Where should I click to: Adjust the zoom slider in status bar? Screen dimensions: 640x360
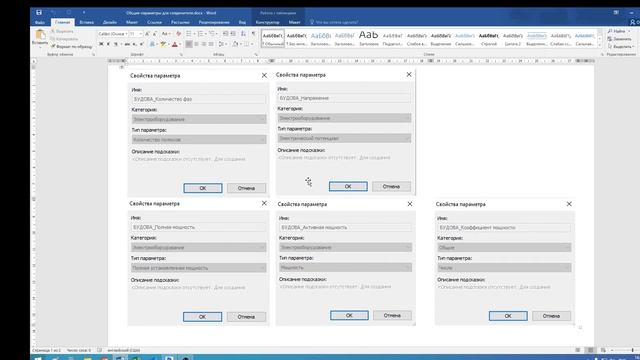pyautogui.click(x=632, y=350)
